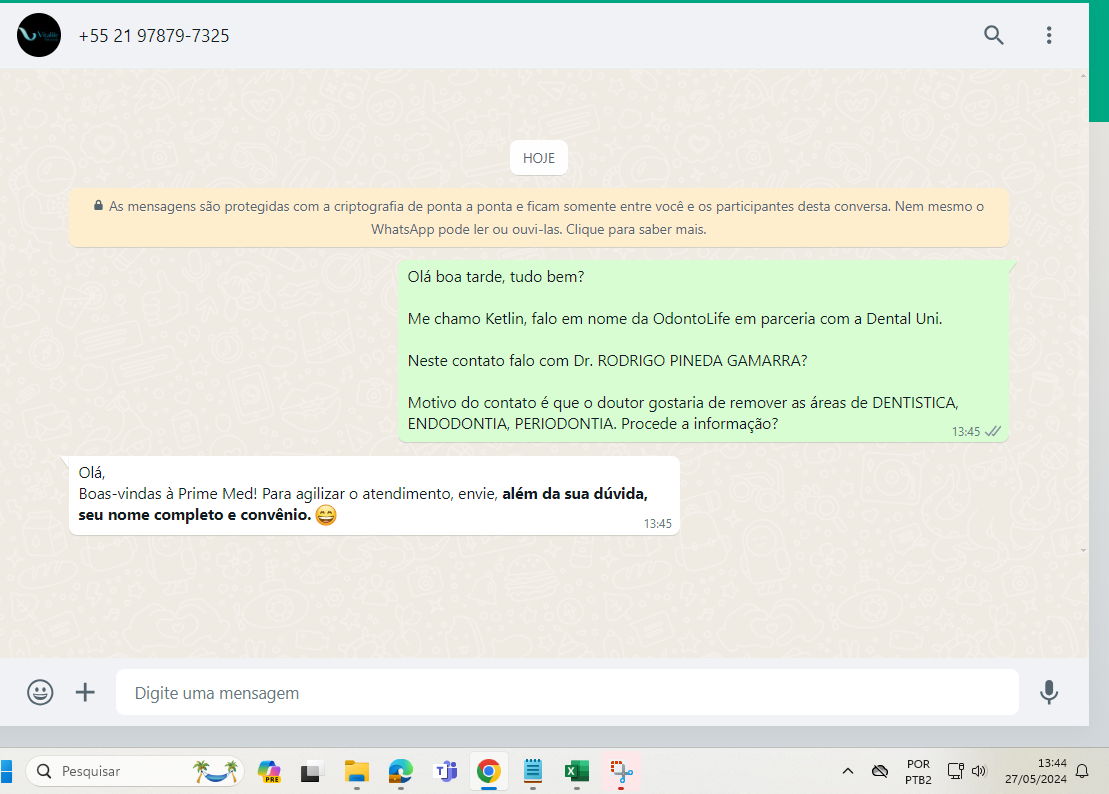Open the notifications bell in the taskbar
This screenshot has height=794, width=1109.
point(1082,771)
